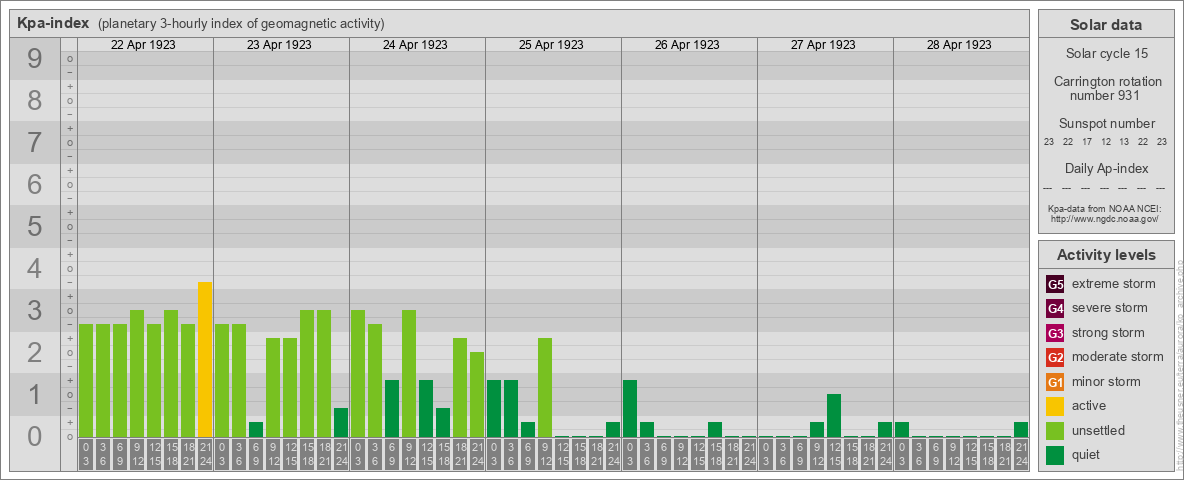
Task: Click the large 8 on the Kp axis
Action: coord(34,100)
